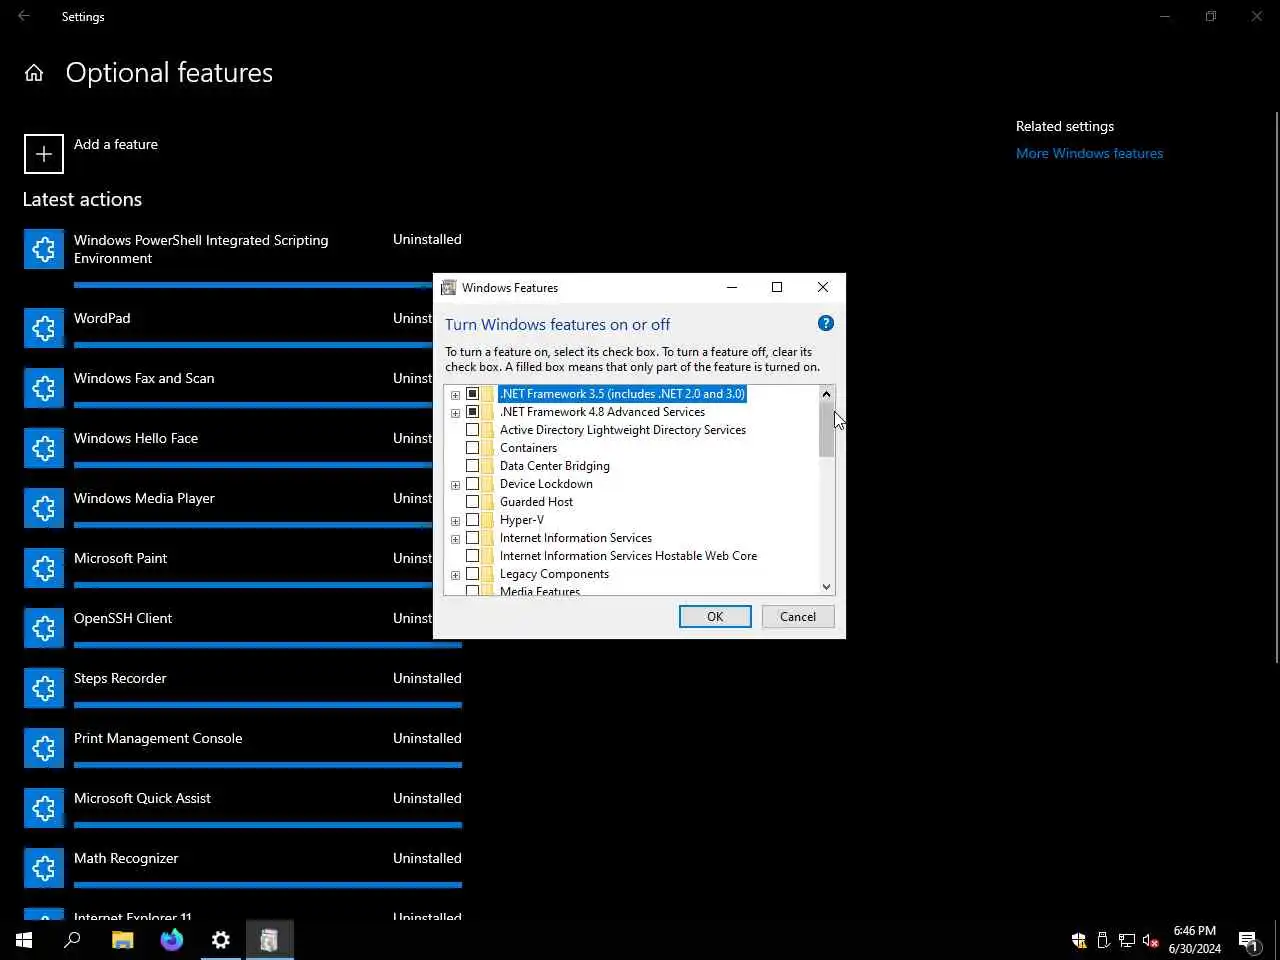Expand the Legacy Components node
The width and height of the screenshot is (1280, 960).
[x=455, y=575]
